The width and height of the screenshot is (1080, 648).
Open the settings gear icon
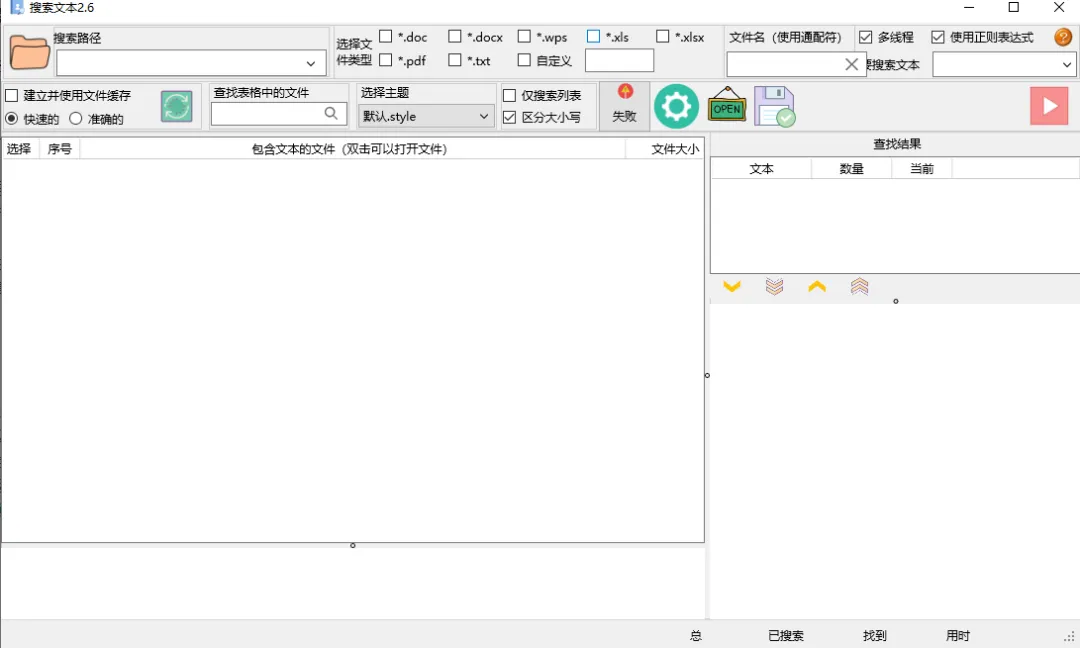(676, 105)
